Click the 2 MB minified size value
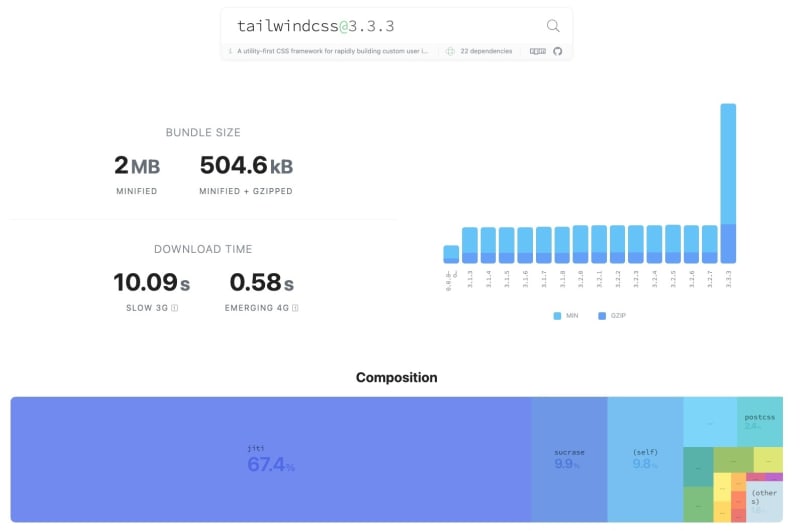 tap(137, 165)
